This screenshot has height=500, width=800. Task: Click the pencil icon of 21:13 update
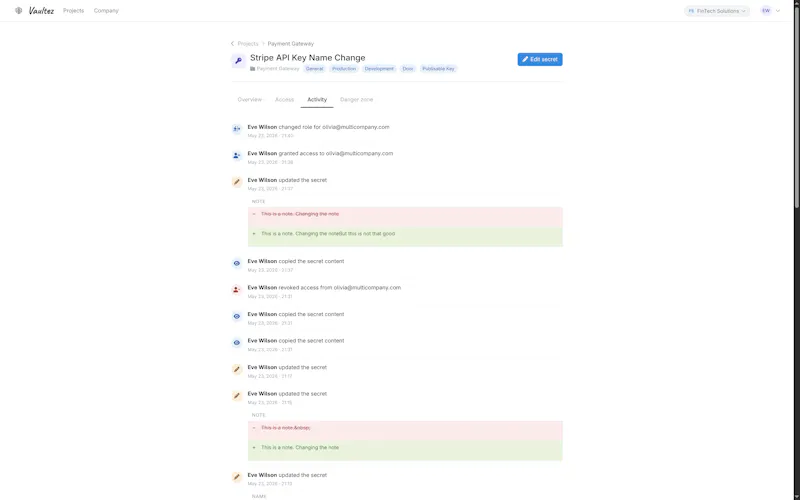(x=236, y=477)
